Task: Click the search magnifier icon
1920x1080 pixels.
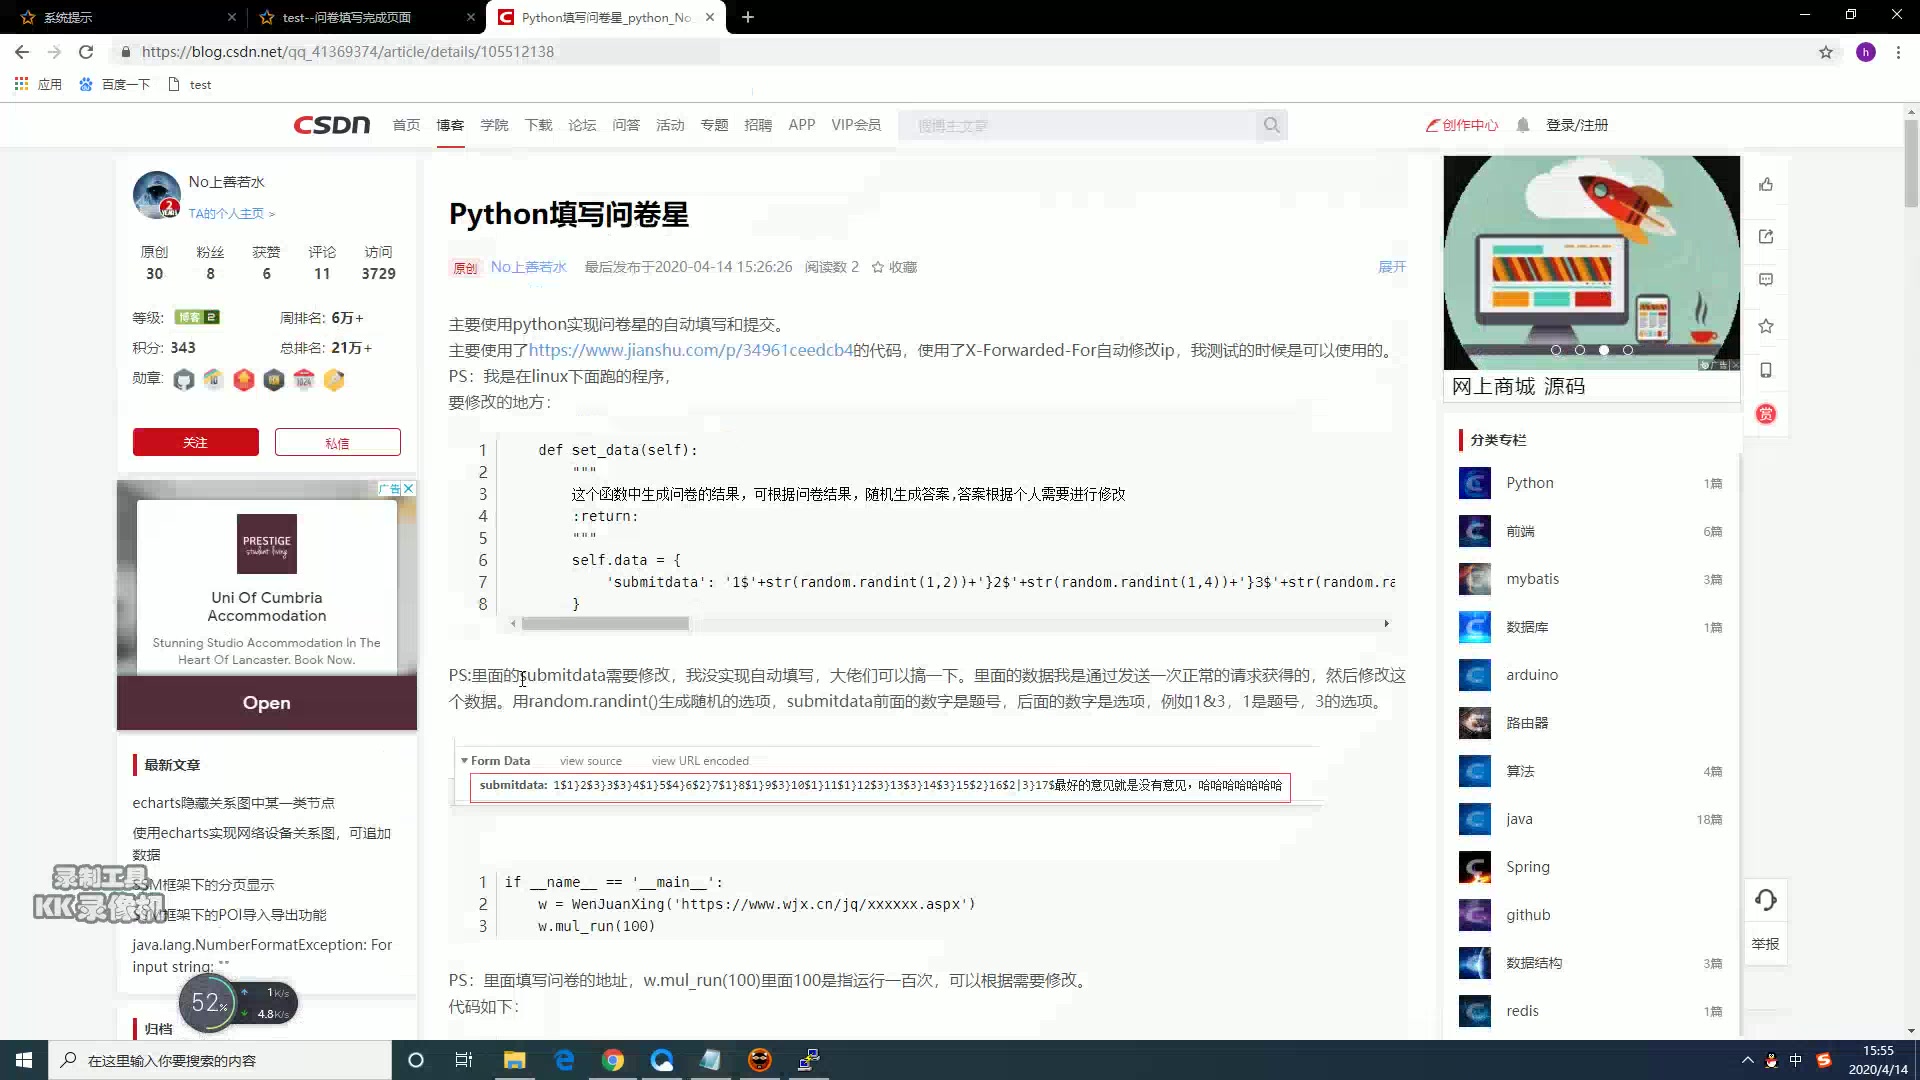Action: pyautogui.click(x=1271, y=125)
